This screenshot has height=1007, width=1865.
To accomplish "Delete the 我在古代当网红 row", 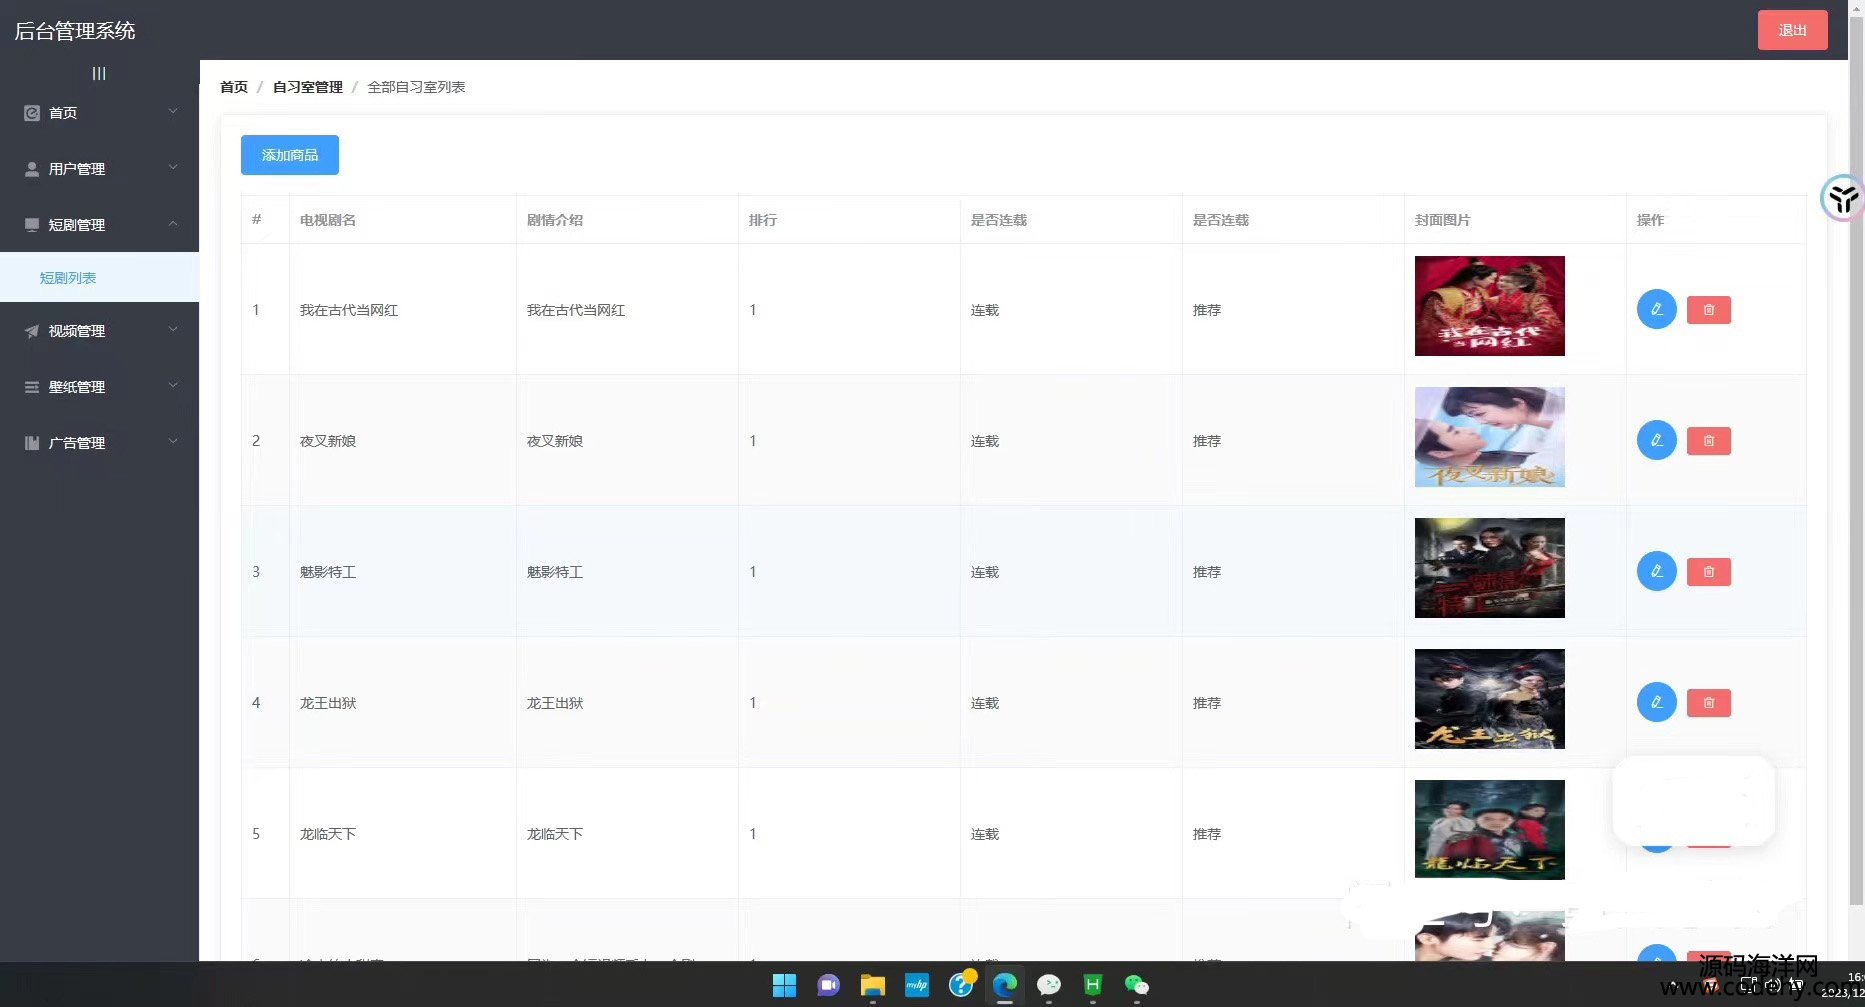I will [x=1708, y=310].
